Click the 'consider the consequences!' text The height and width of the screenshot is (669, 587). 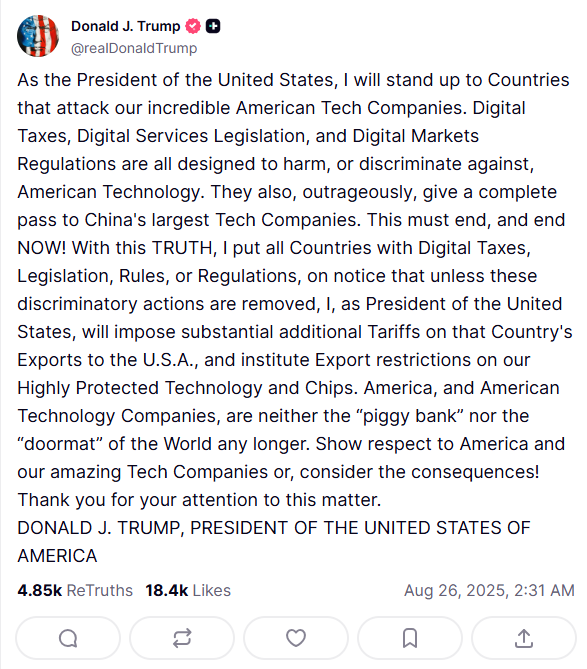(x=419, y=472)
